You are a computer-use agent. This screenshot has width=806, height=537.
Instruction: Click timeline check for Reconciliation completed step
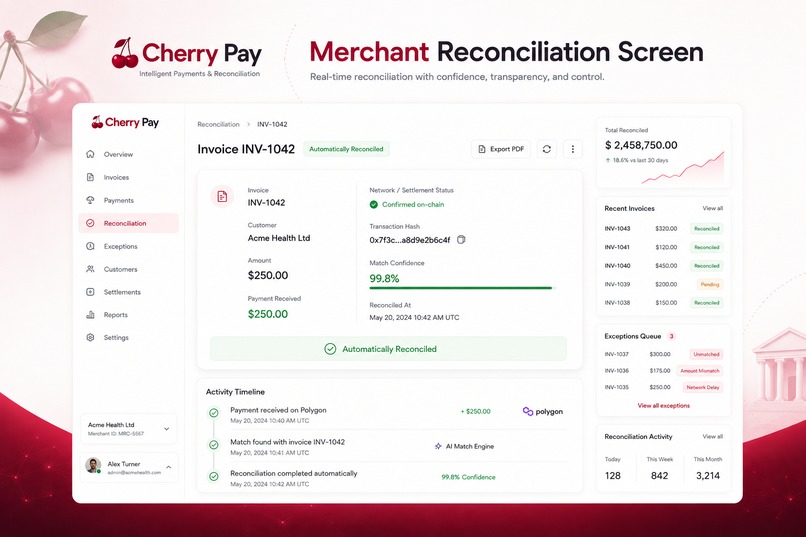pyautogui.click(x=214, y=477)
